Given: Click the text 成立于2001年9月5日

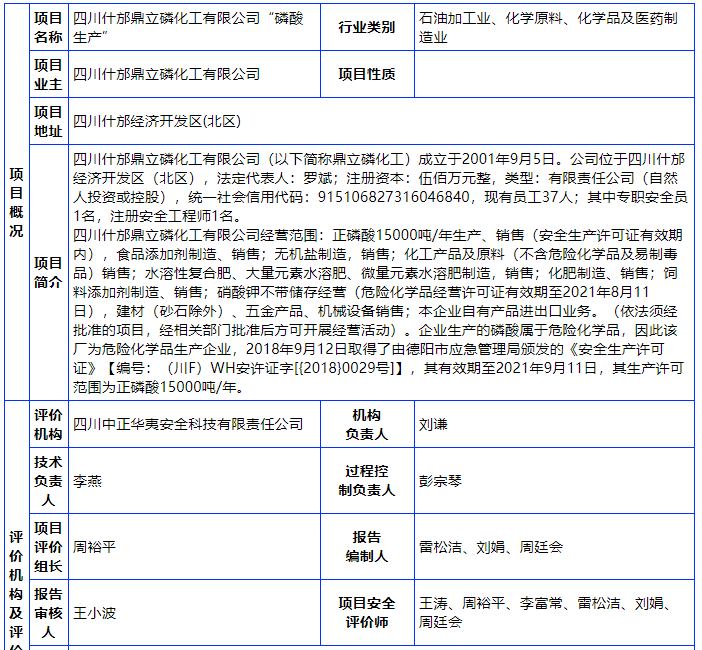Looking at the screenshot, I should [x=486, y=159].
